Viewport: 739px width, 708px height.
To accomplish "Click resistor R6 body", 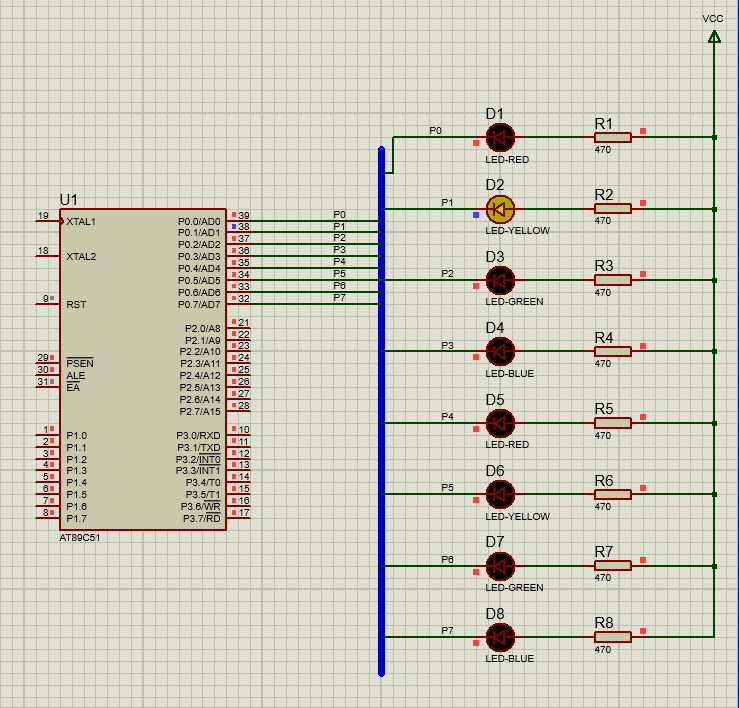I will tap(612, 494).
